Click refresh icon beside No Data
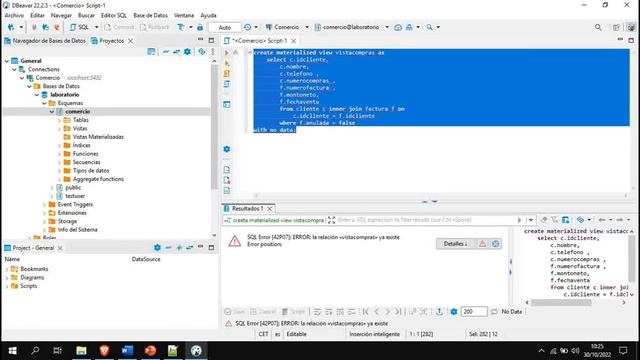640x360 pixels. click(x=494, y=312)
